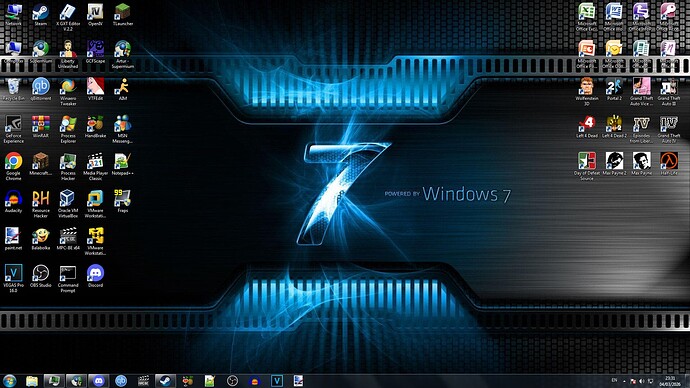
Task: Launch the Wolfenstein 3D shortcut
Action: pyautogui.click(x=587, y=92)
